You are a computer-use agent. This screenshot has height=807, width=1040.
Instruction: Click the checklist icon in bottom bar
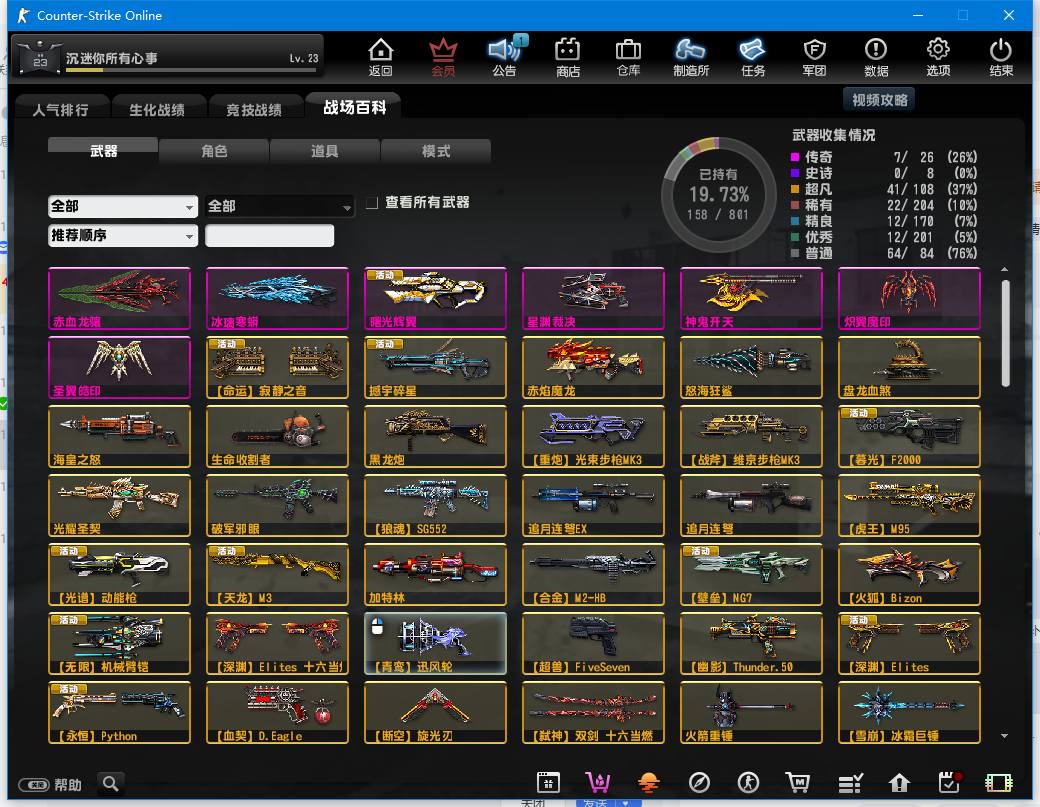[850, 783]
